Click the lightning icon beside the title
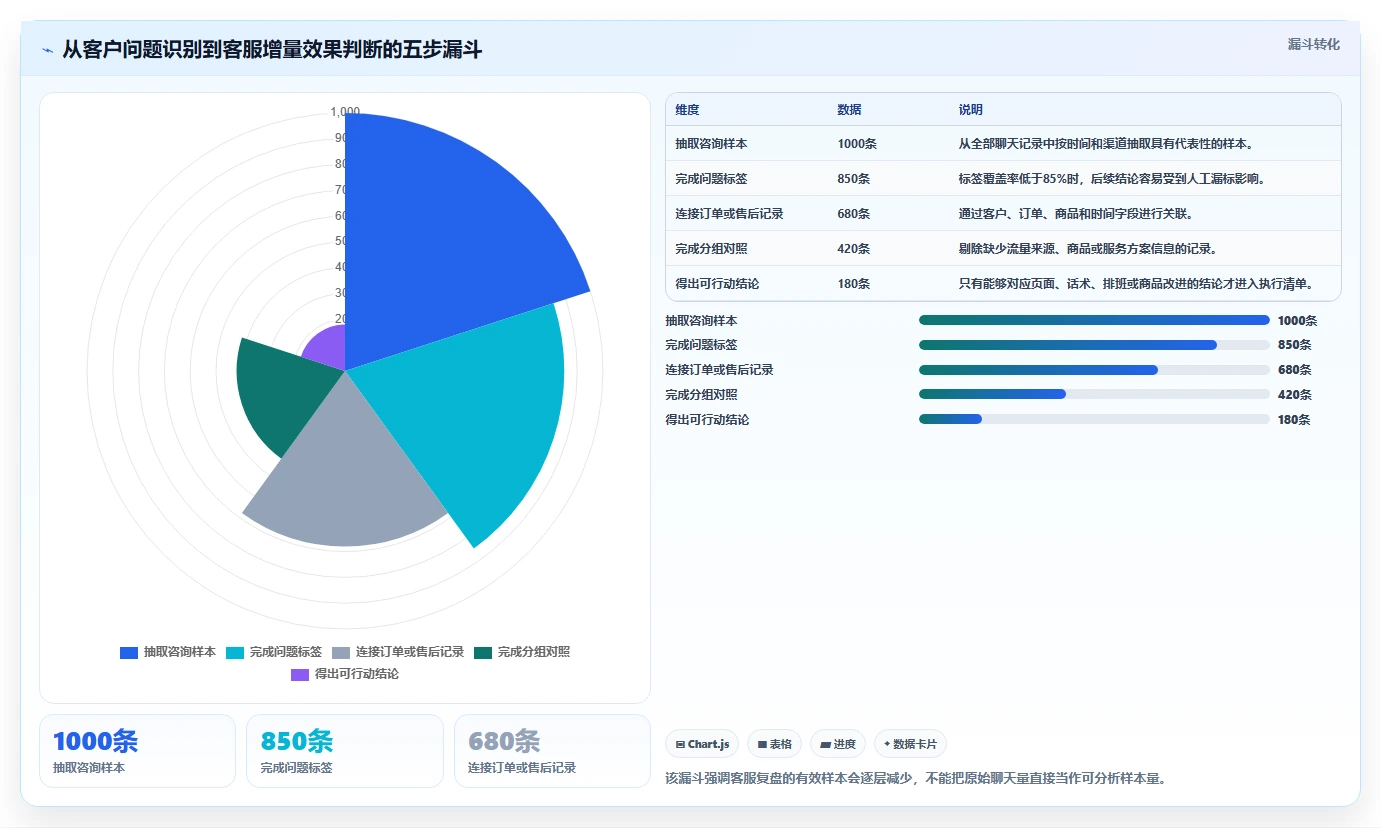1381x828 pixels. pyautogui.click(x=47, y=50)
